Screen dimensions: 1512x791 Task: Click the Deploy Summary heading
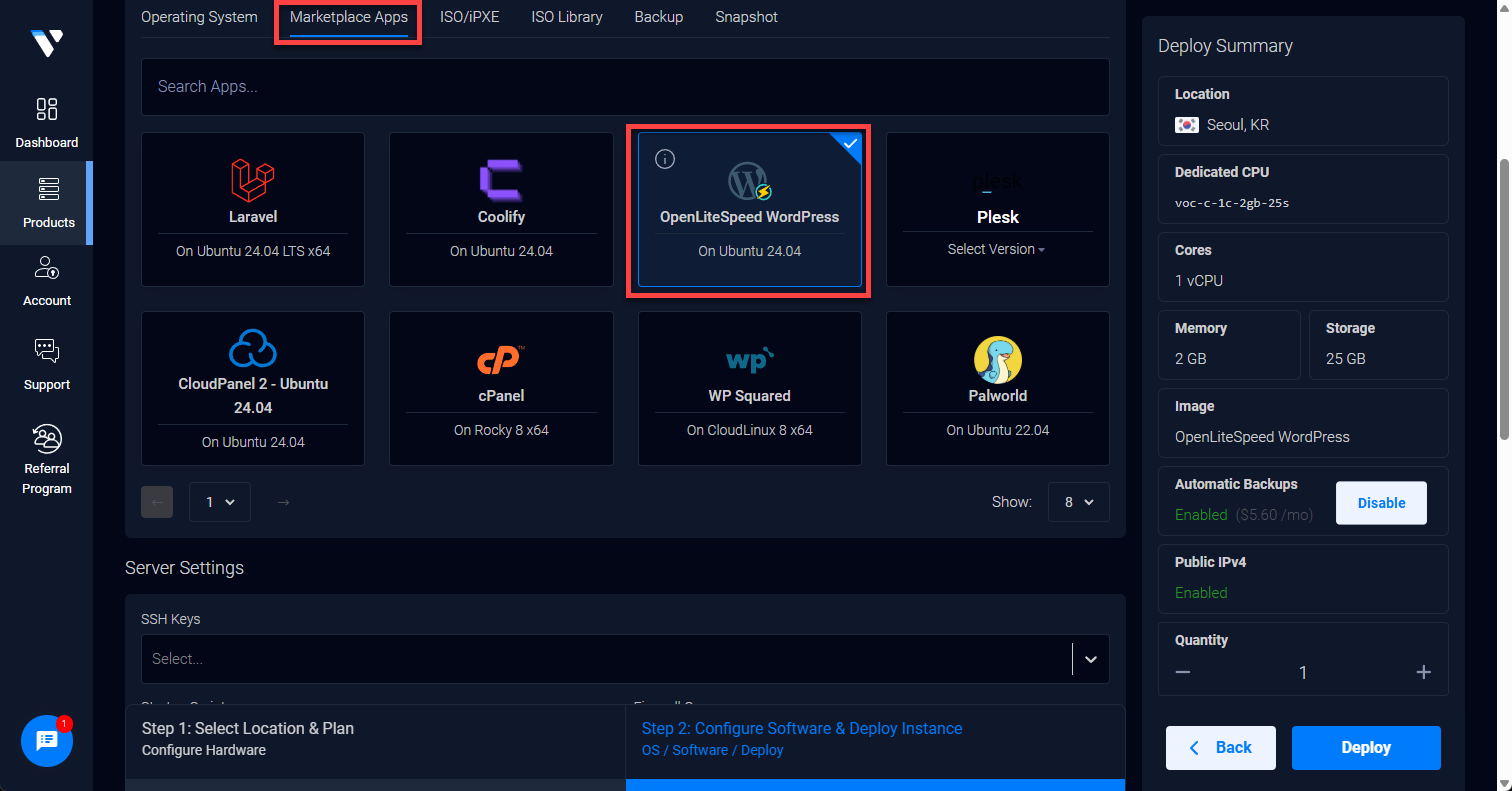click(x=1225, y=46)
